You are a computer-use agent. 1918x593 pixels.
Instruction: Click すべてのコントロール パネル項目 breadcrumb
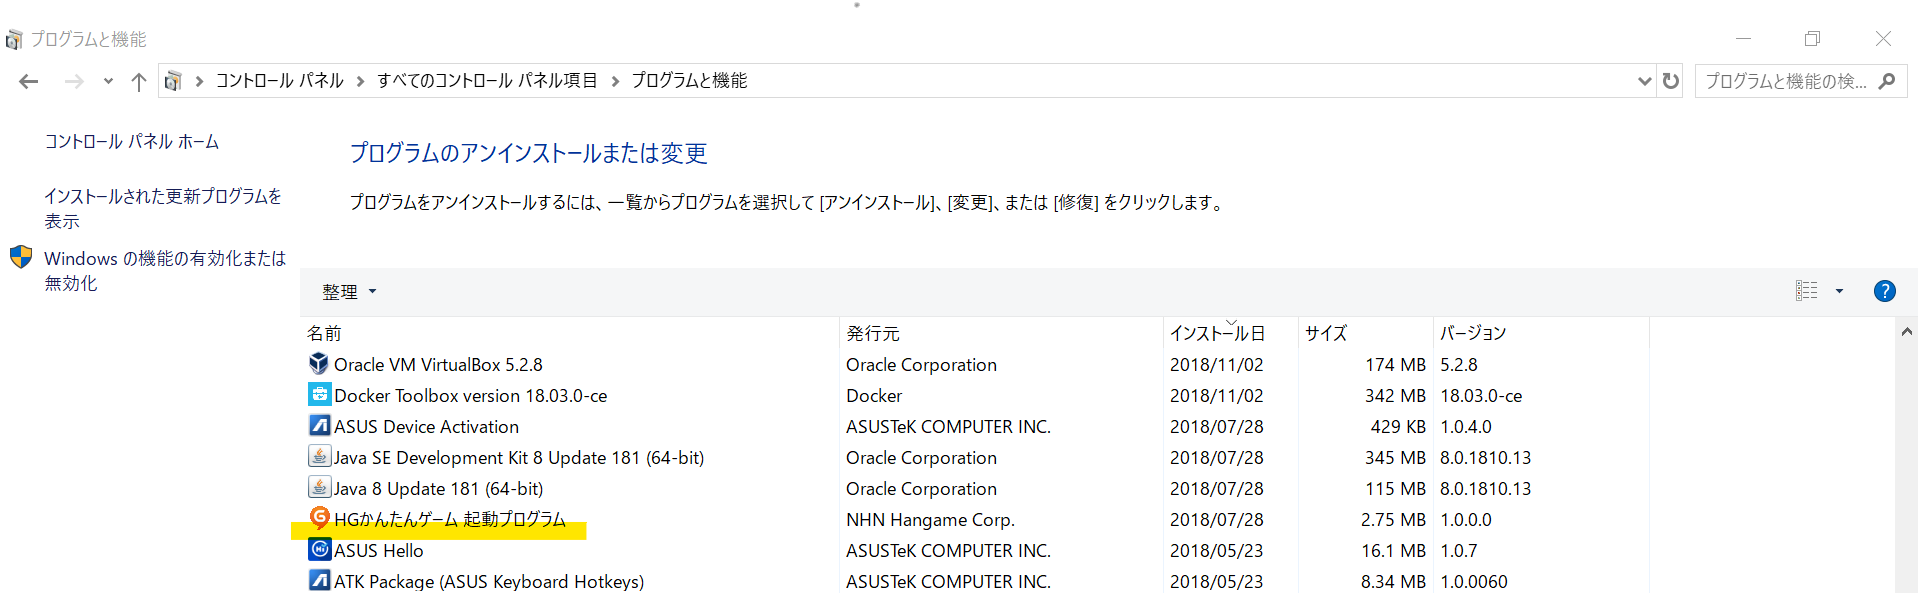(487, 80)
